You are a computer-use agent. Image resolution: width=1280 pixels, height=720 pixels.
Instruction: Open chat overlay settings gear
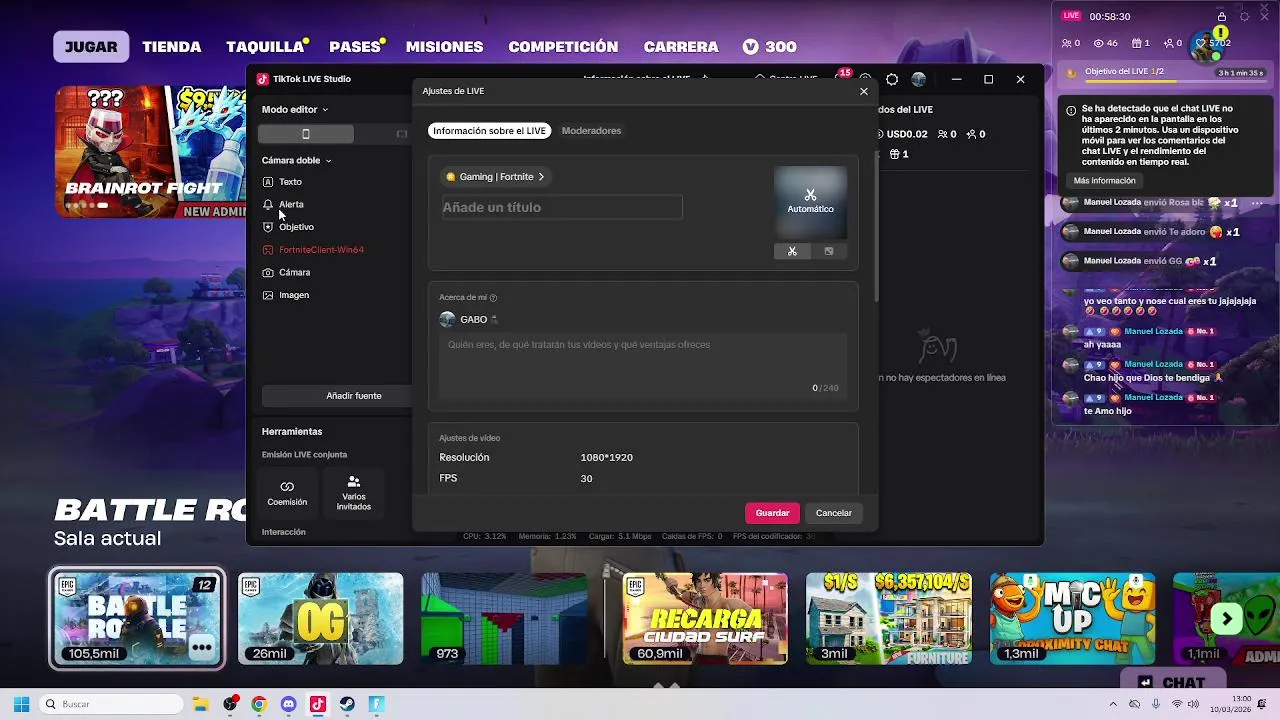pyautogui.click(x=1244, y=16)
